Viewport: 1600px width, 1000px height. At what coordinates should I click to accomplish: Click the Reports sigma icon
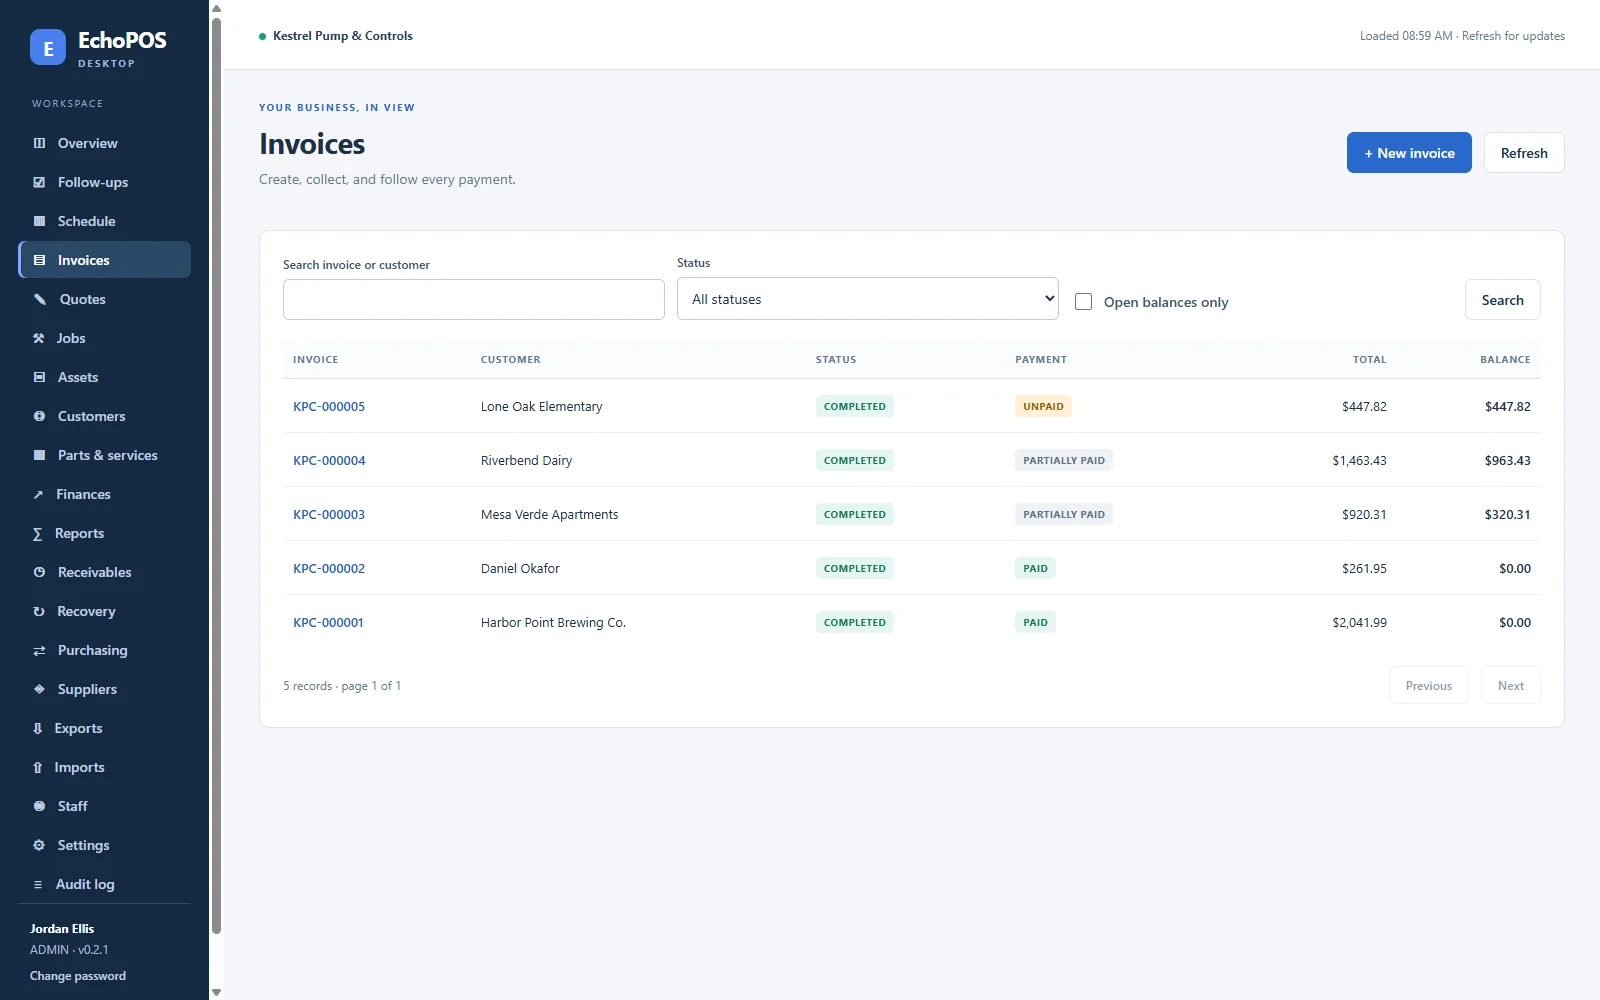click(x=37, y=533)
